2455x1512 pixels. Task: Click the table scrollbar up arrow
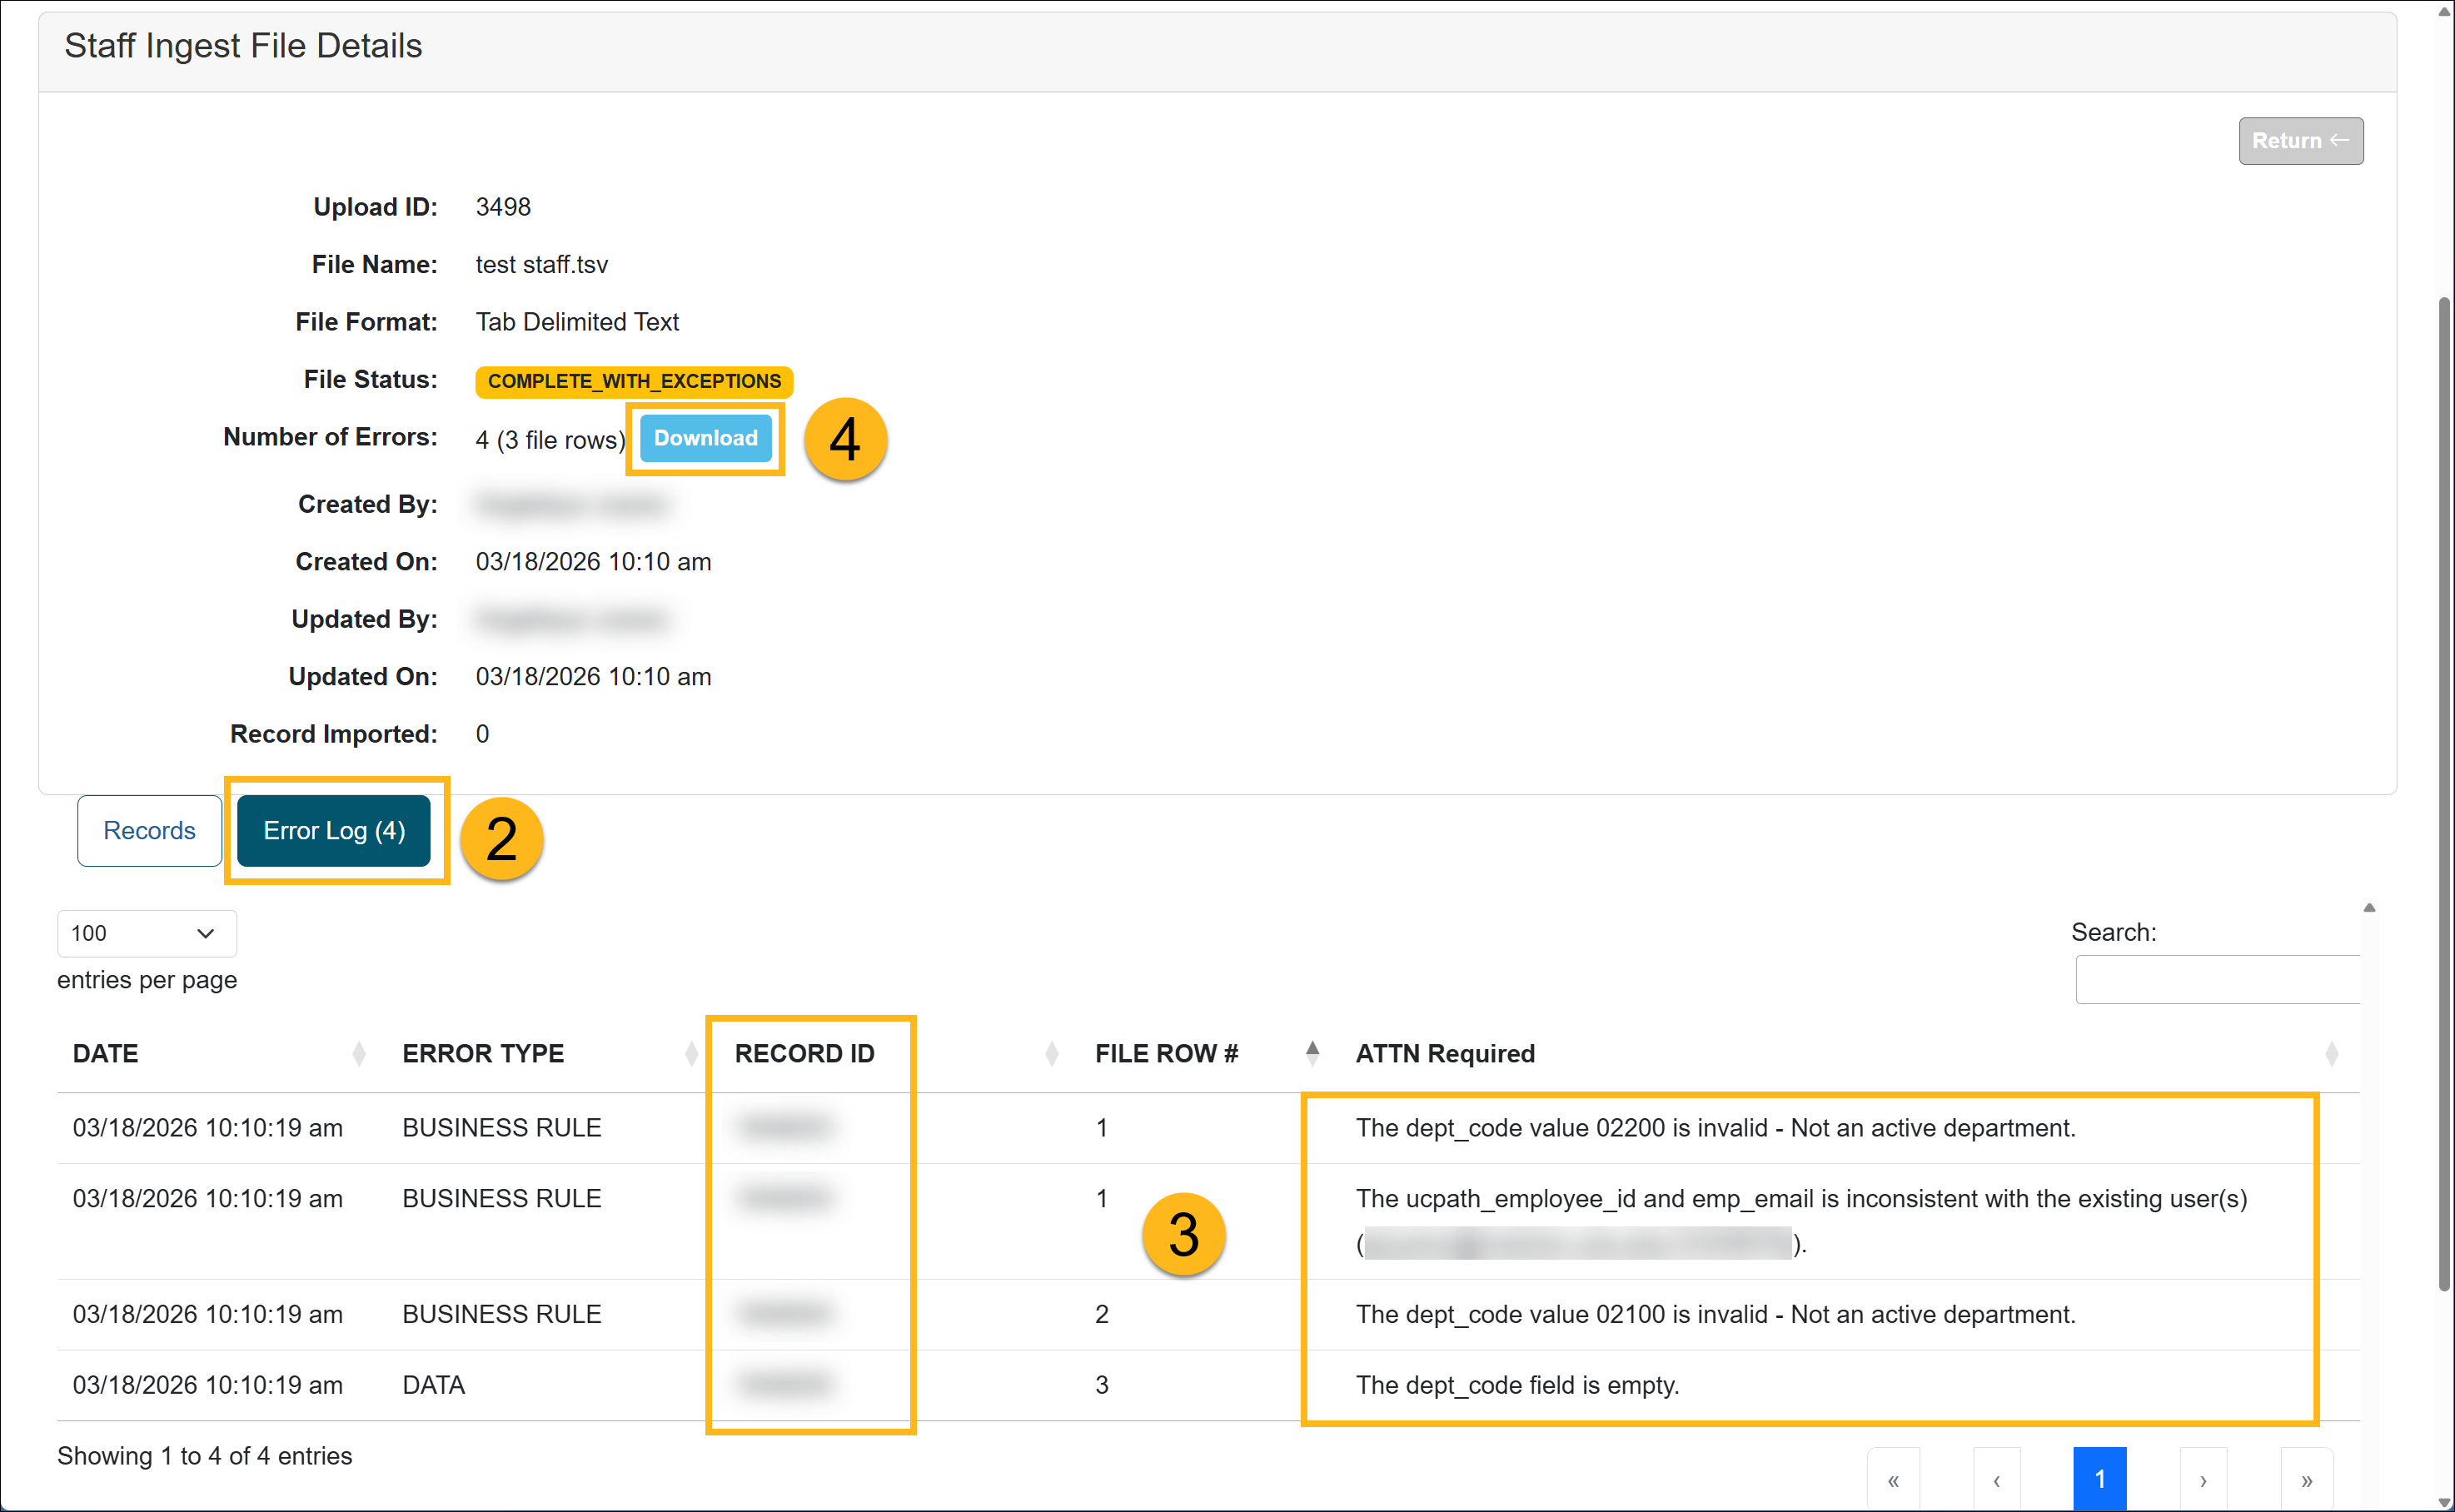(x=2368, y=908)
